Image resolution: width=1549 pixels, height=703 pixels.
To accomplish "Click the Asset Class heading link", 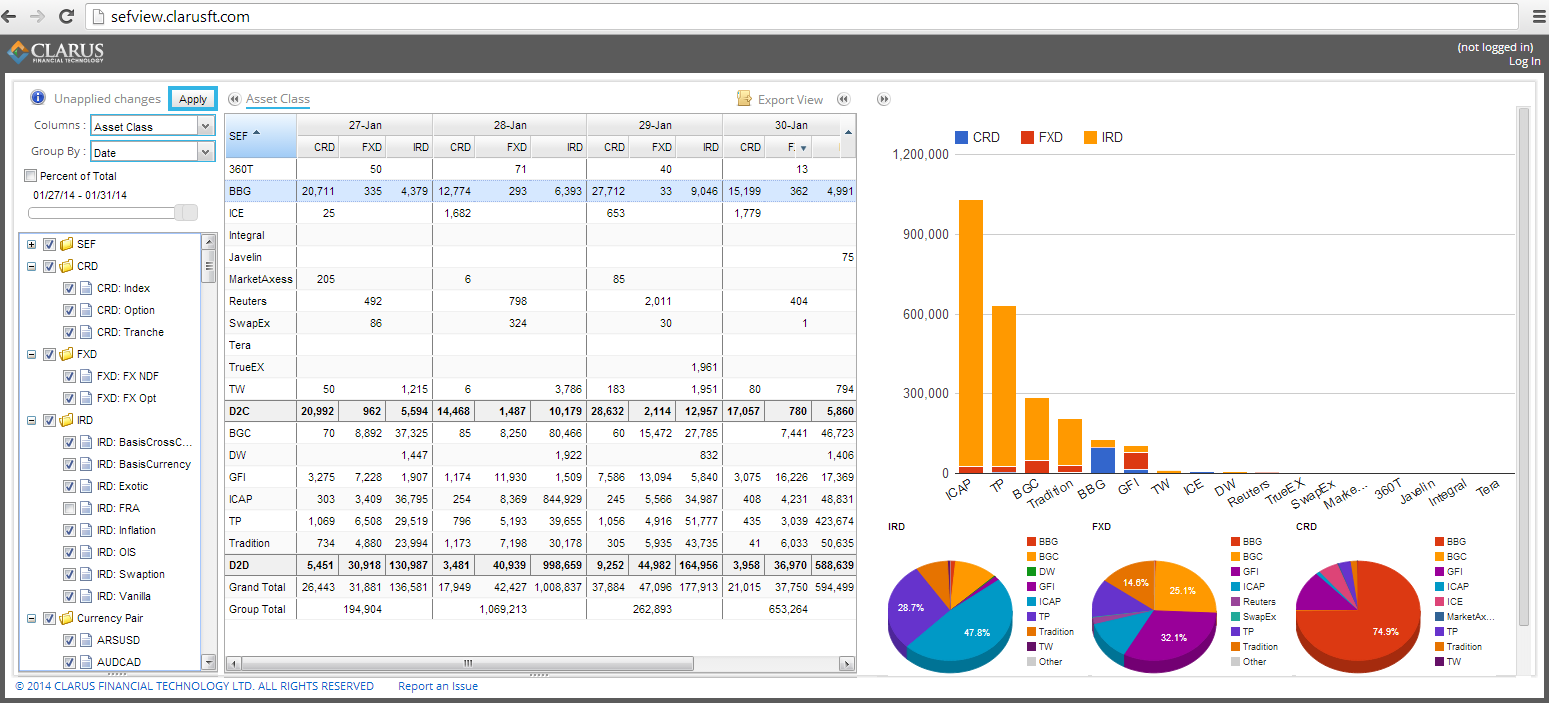I will (278, 99).
